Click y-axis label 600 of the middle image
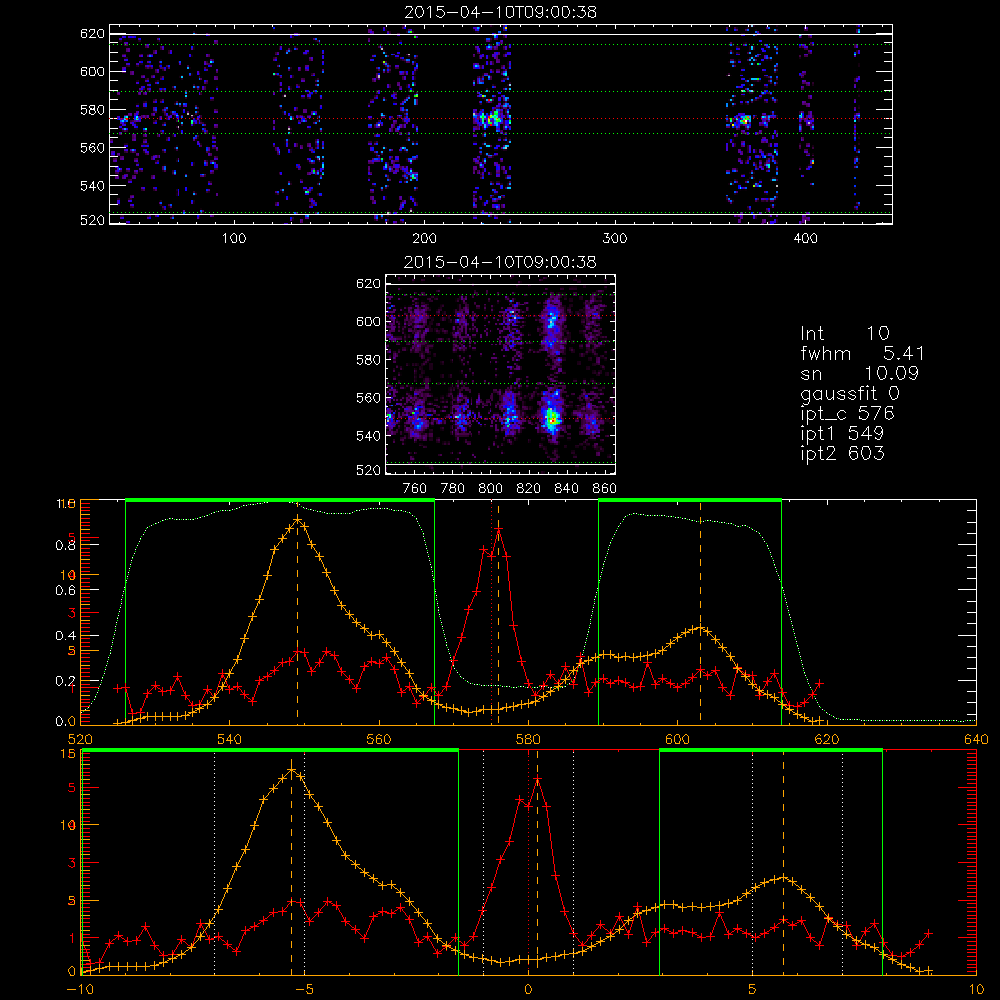 pos(368,321)
